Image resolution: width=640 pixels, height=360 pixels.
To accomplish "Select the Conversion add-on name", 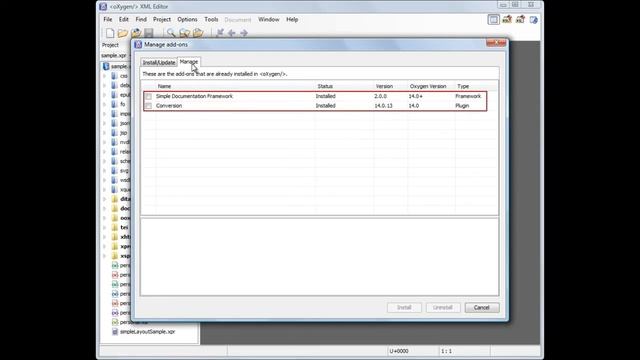I will [x=169, y=106].
